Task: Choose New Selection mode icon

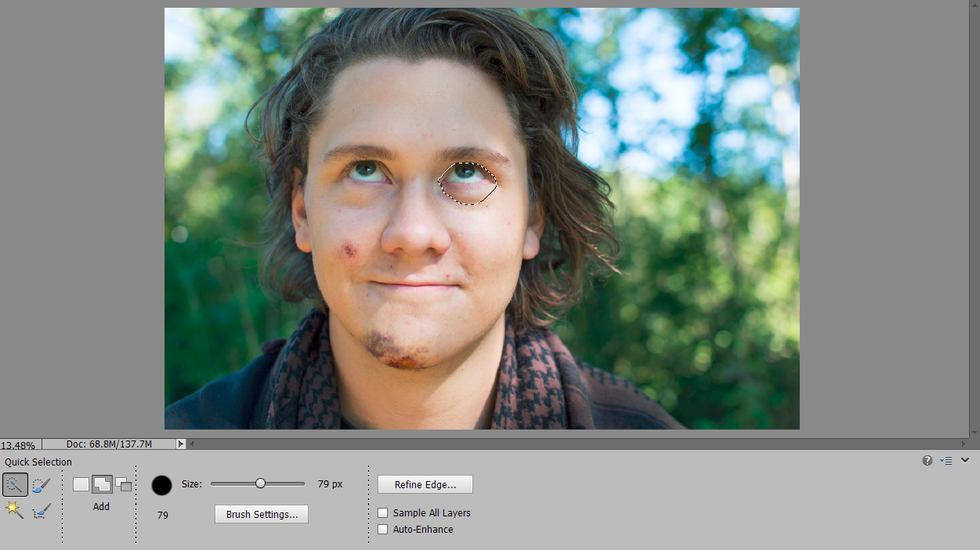Action: pos(81,484)
